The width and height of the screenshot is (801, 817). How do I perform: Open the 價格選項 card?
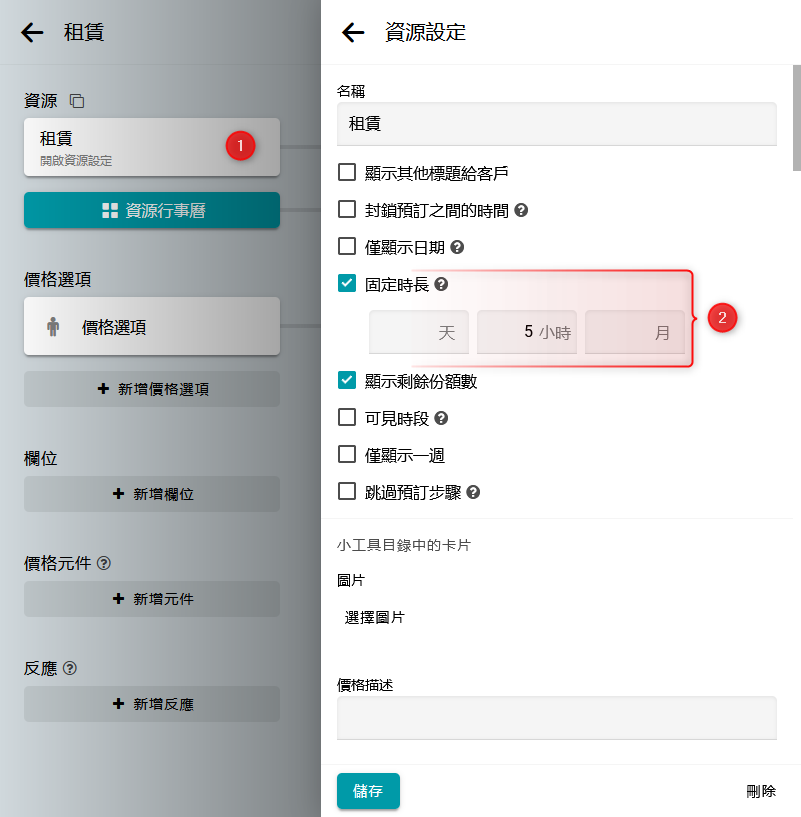pos(151,326)
